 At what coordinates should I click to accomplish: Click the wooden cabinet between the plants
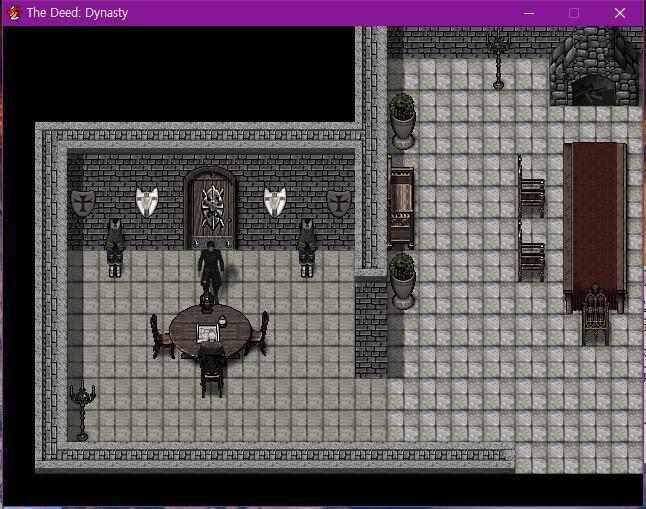point(400,203)
